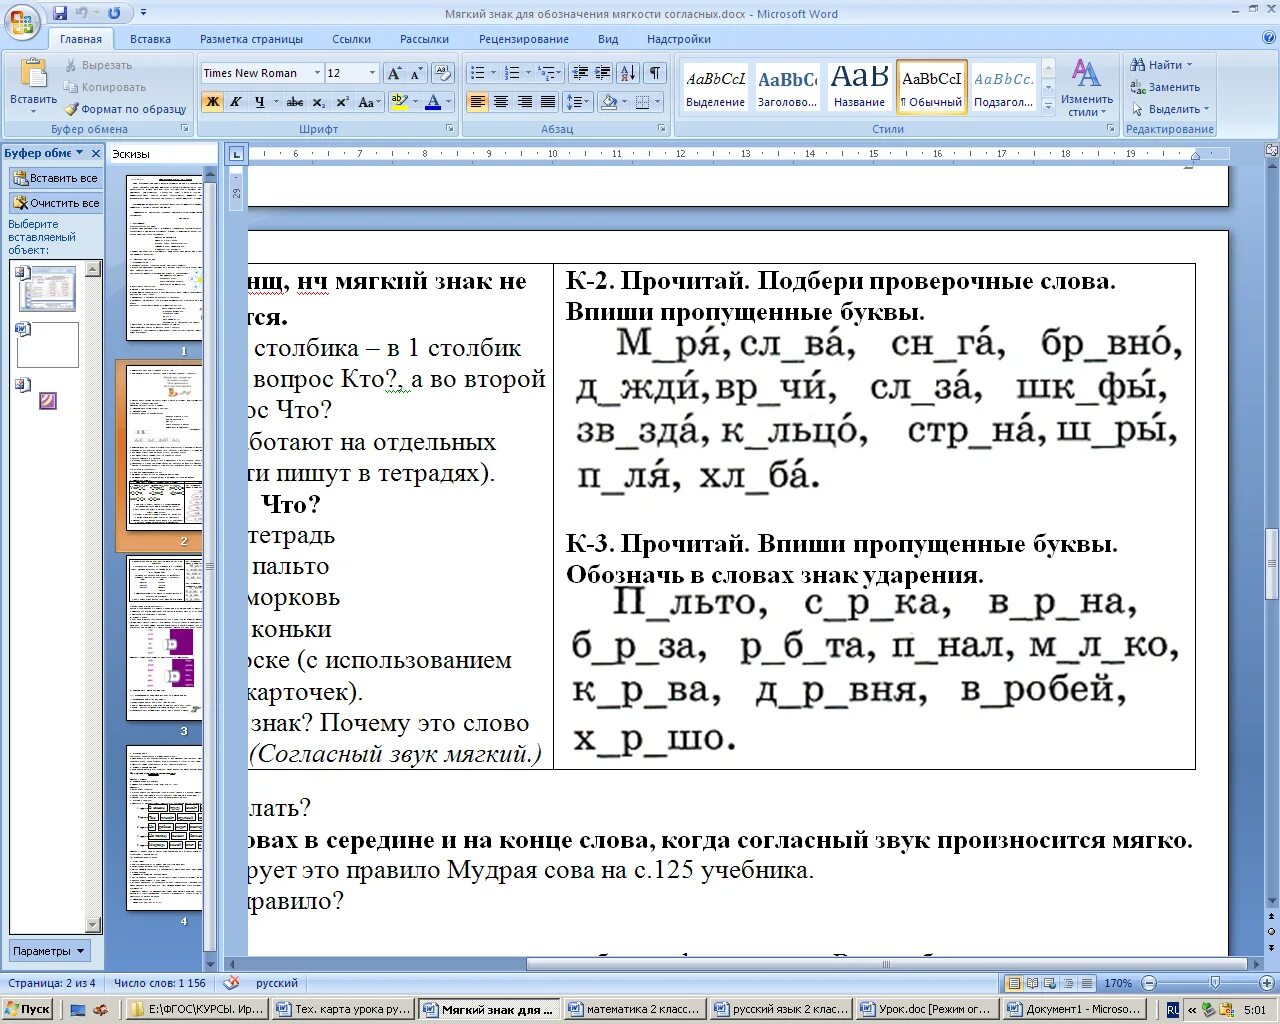
Task: Open the Вставка ribbon tab
Action: point(150,39)
